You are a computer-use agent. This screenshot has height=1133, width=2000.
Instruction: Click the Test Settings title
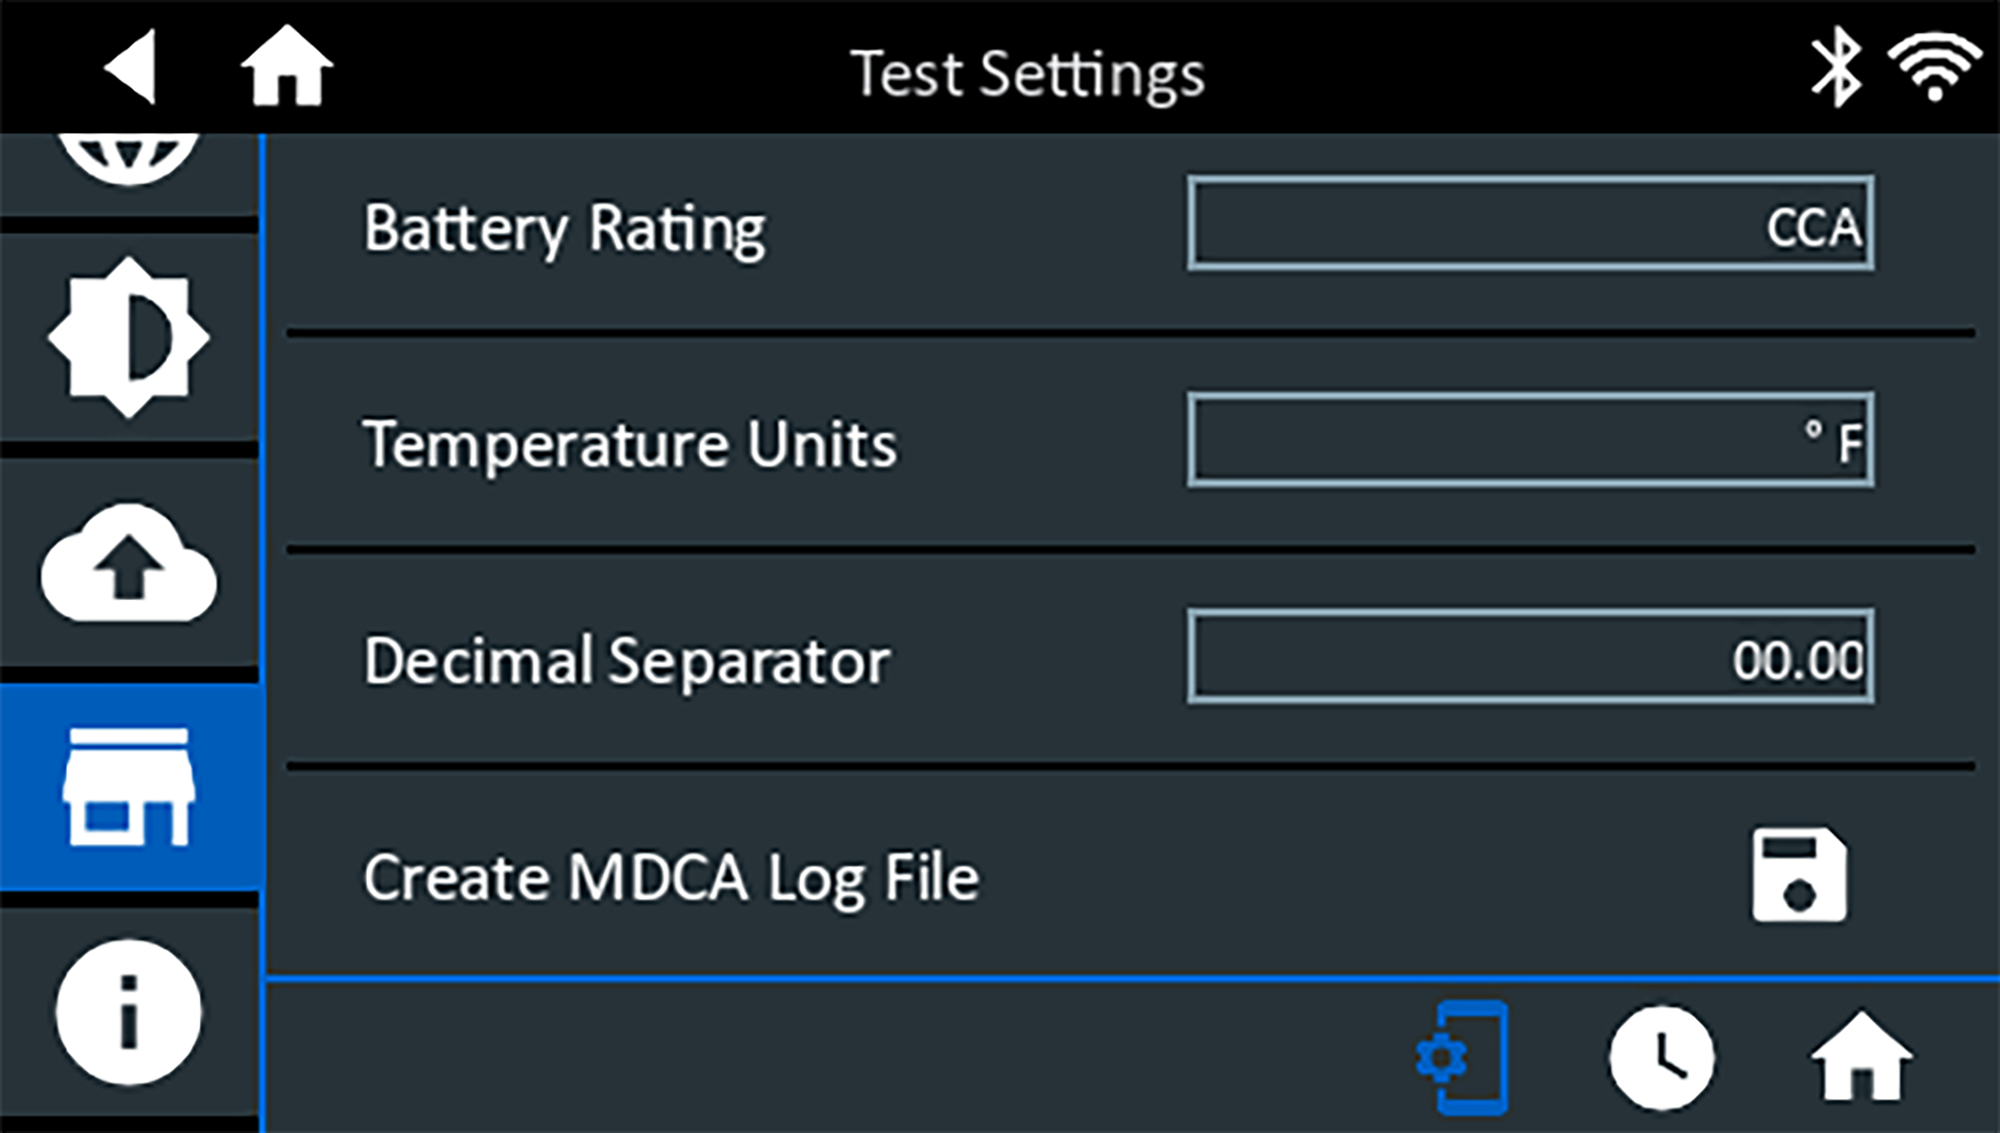tap(1027, 74)
